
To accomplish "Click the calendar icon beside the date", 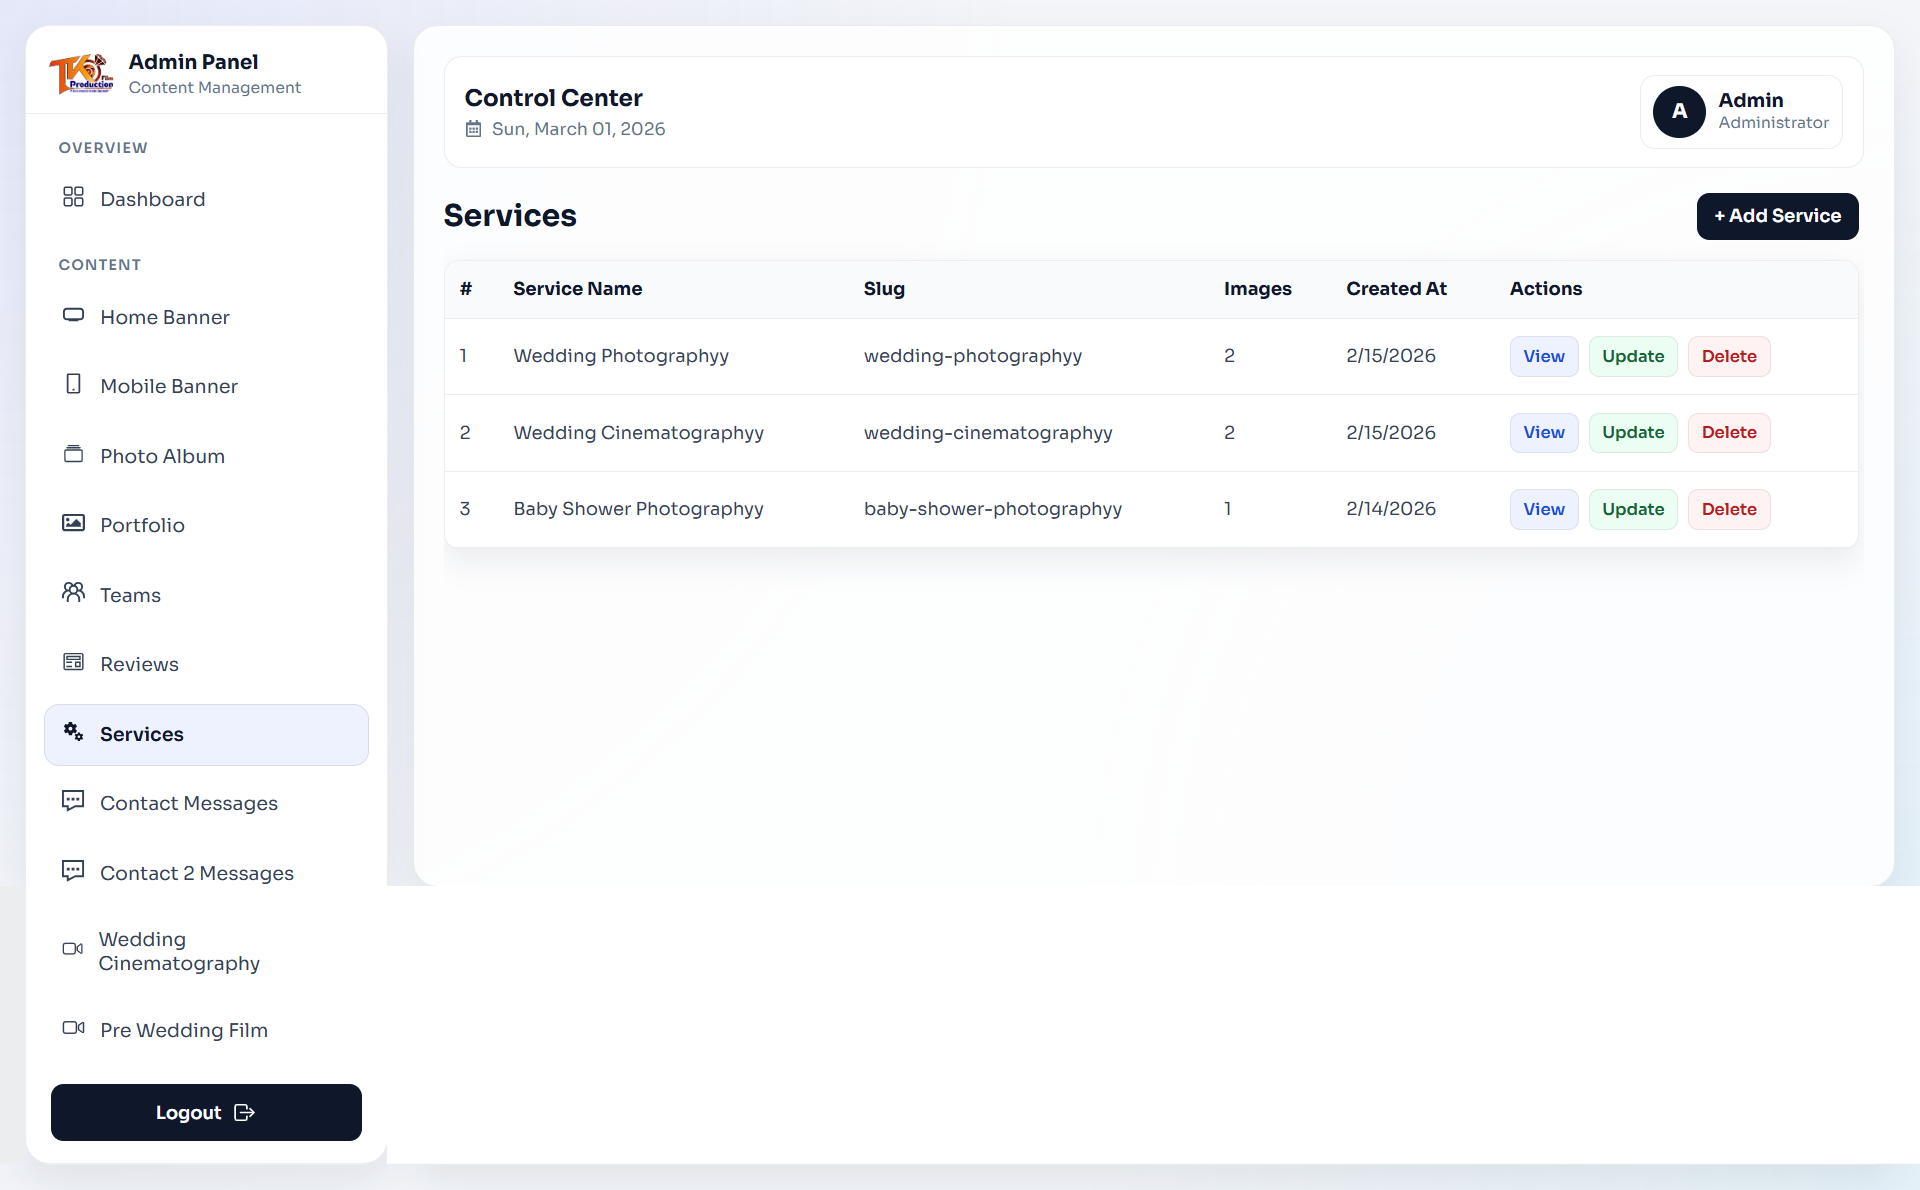I will 474,129.
